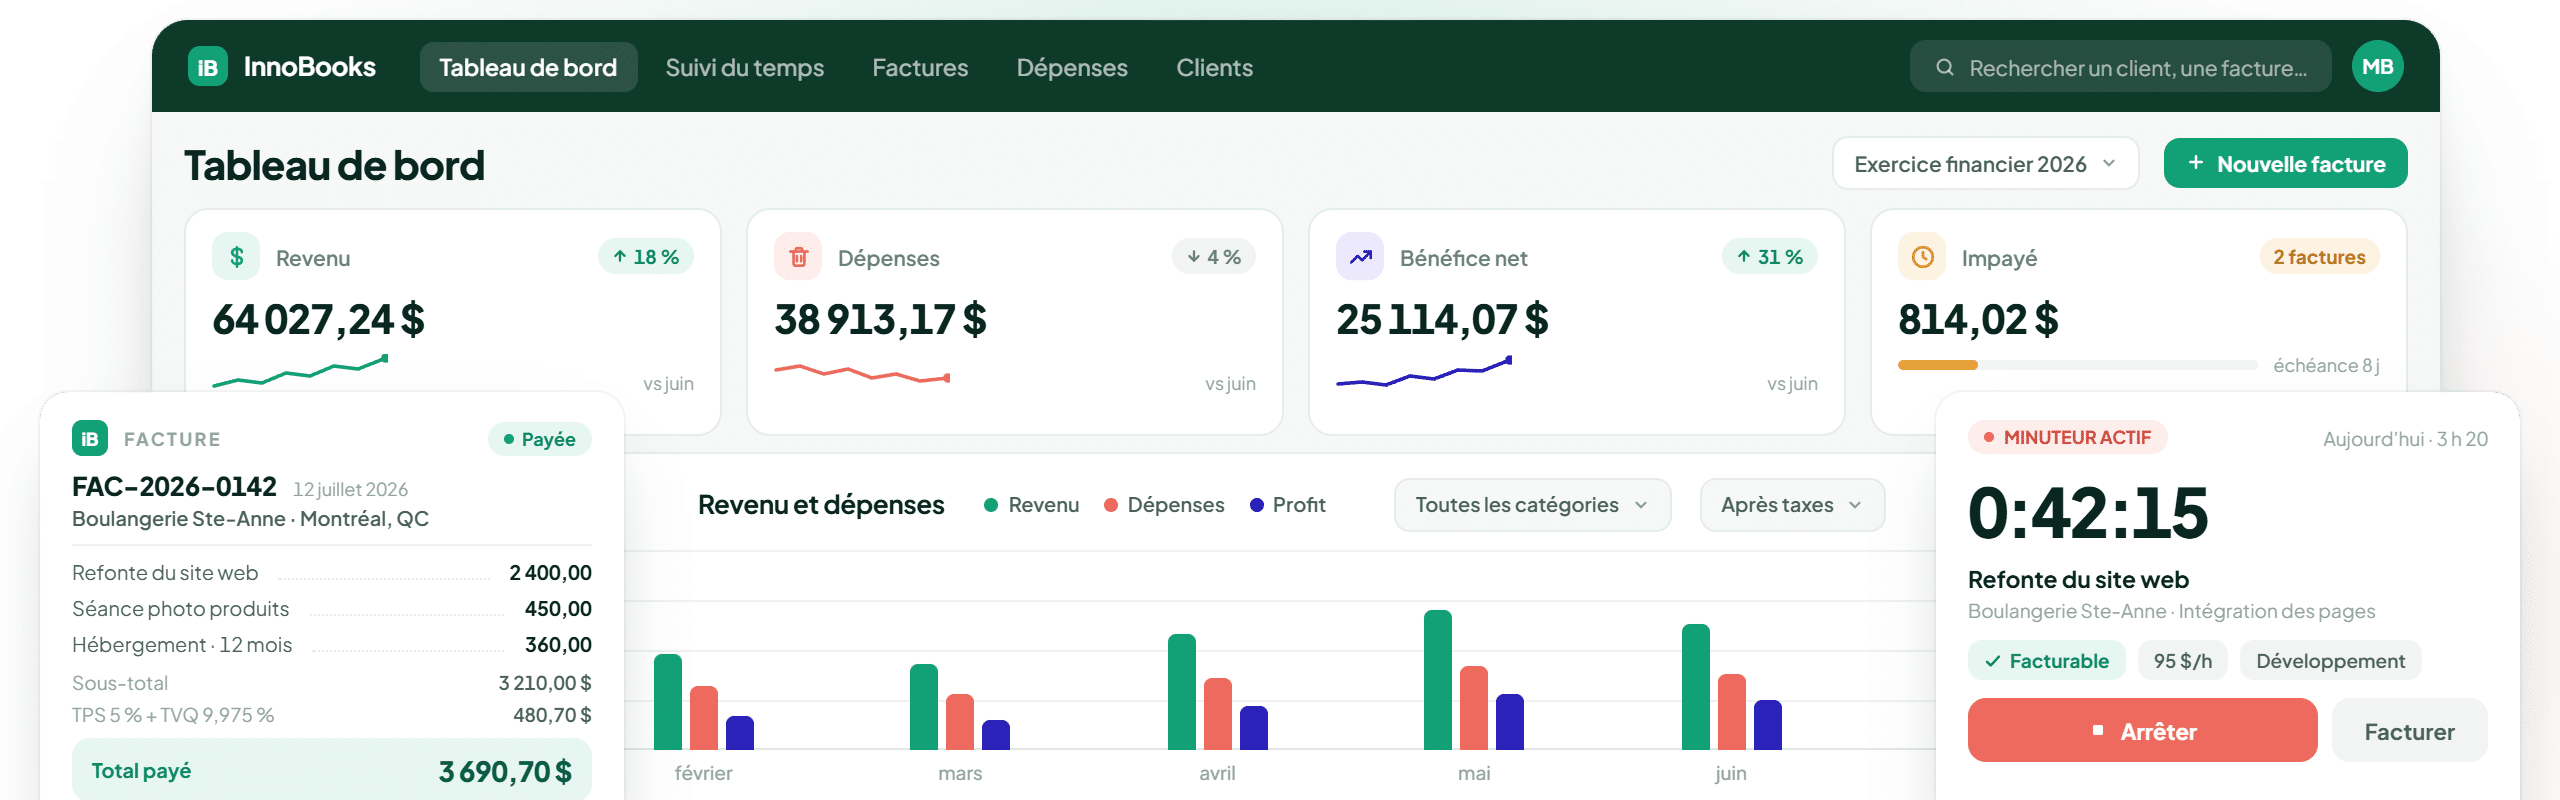Click the Dépenses amount 38 913,17 $
Image resolution: width=2560 pixels, height=800 pixels.
(880, 320)
